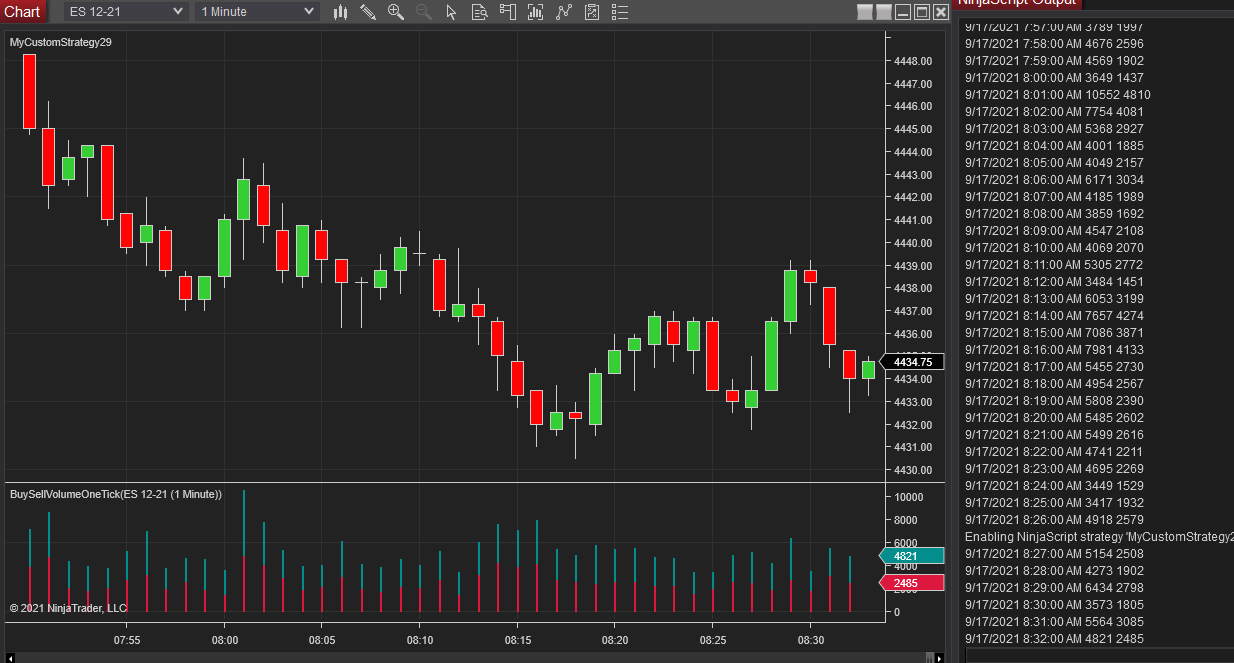Viewport: 1234px width, 663px height.
Task: Click the chart horizontal scrollbar left arrow
Action: click(x=10, y=657)
